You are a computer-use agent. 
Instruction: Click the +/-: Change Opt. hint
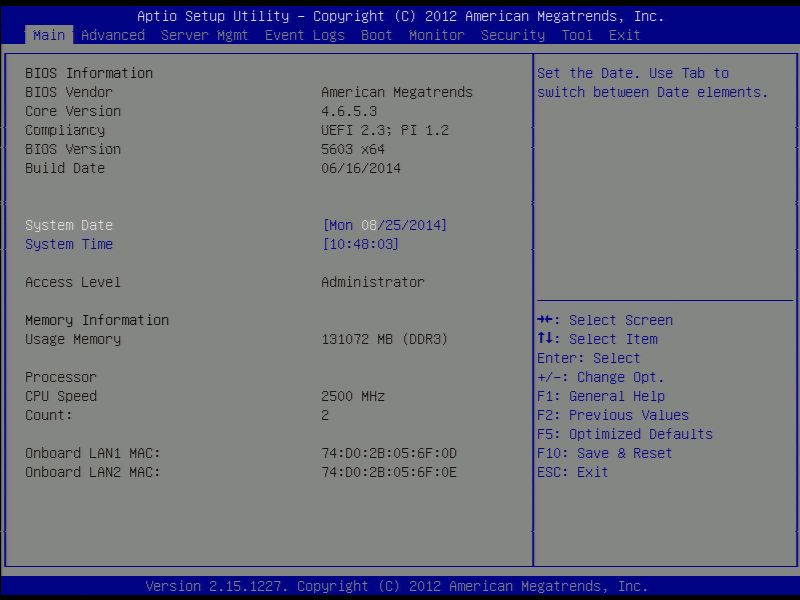(601, 377)
